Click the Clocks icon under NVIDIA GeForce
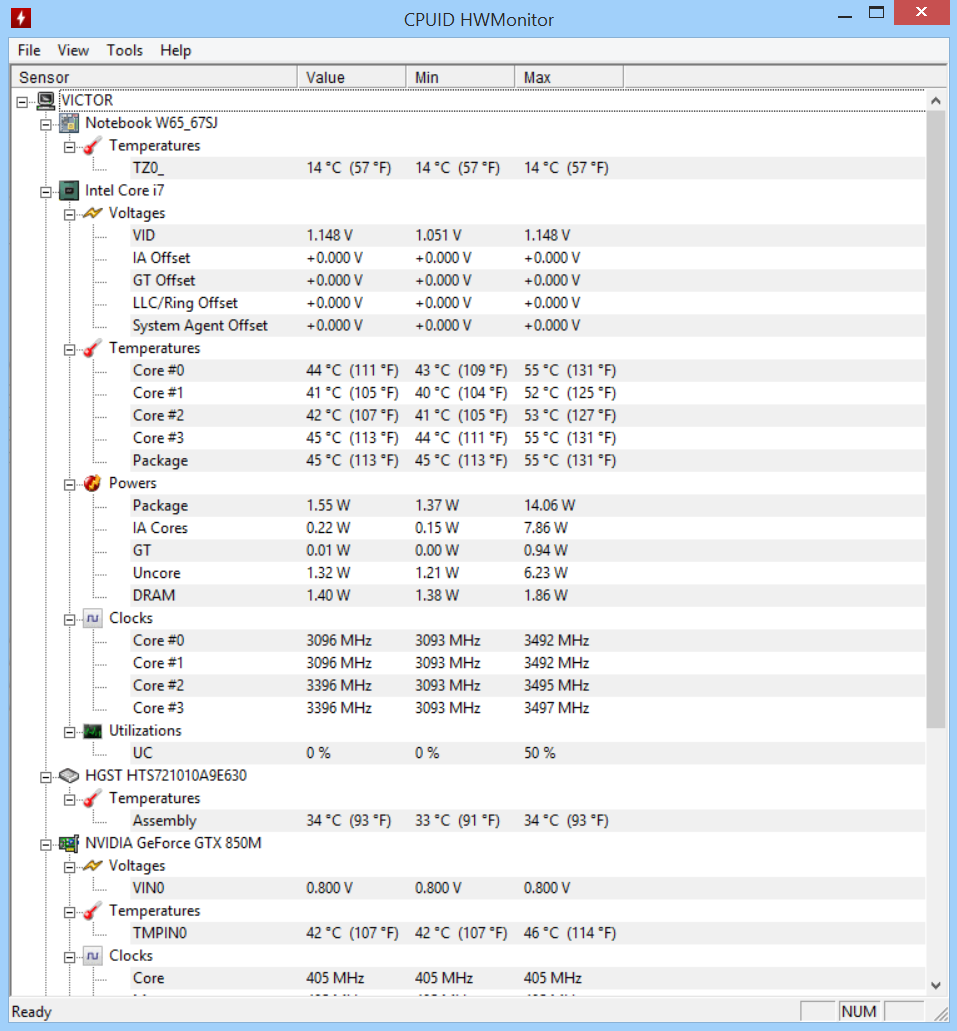957x1031 pixels. (x=93, y=956)
